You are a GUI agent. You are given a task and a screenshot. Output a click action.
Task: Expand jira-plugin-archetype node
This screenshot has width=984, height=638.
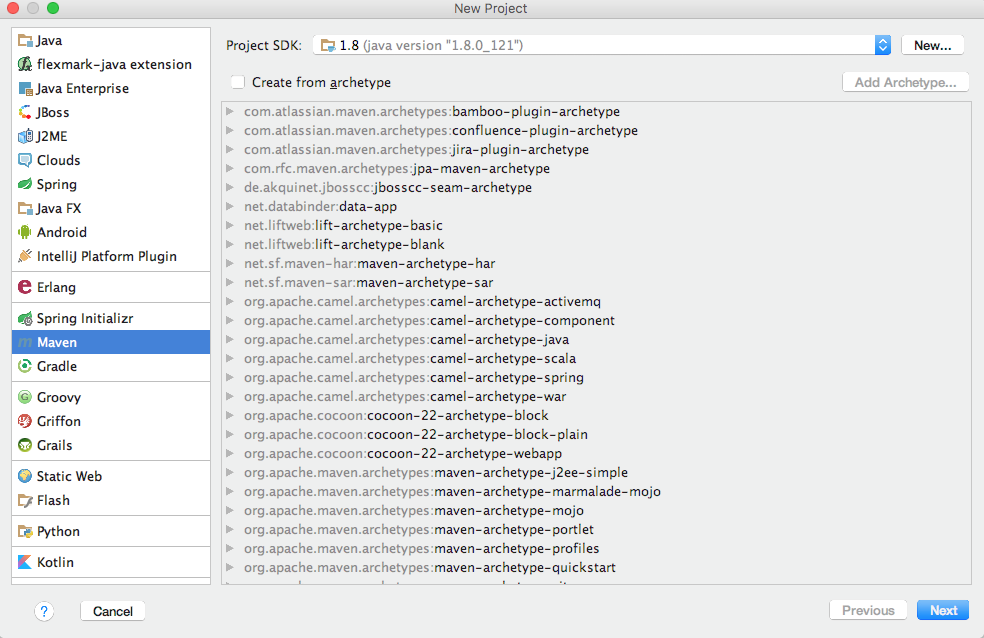click(x=230, y=149)
